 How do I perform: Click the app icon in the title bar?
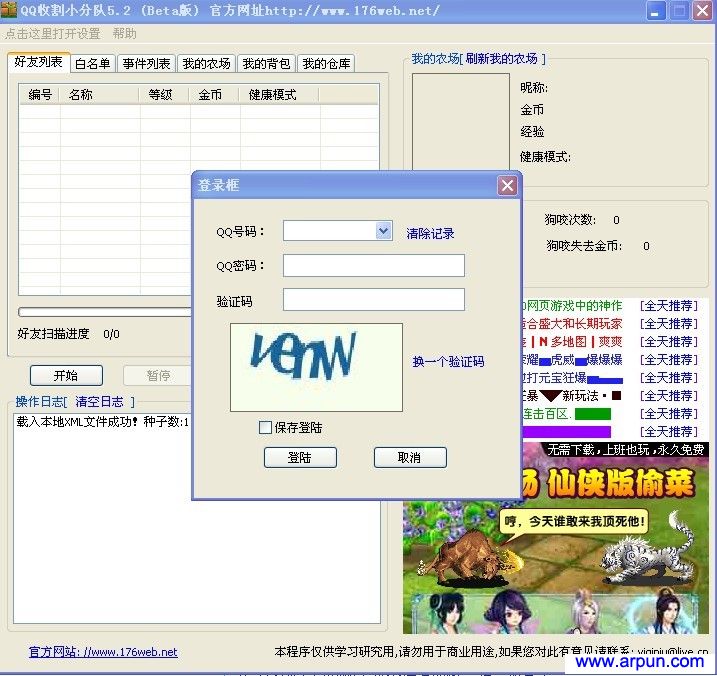pyautogui.click(x=9, y=10)
